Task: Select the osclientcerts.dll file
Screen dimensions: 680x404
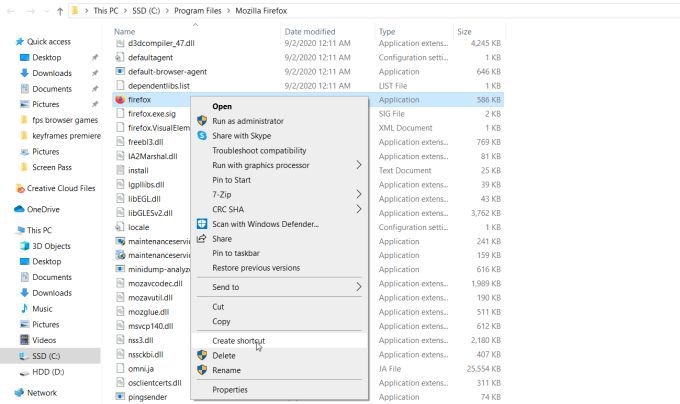Action: 155,383
